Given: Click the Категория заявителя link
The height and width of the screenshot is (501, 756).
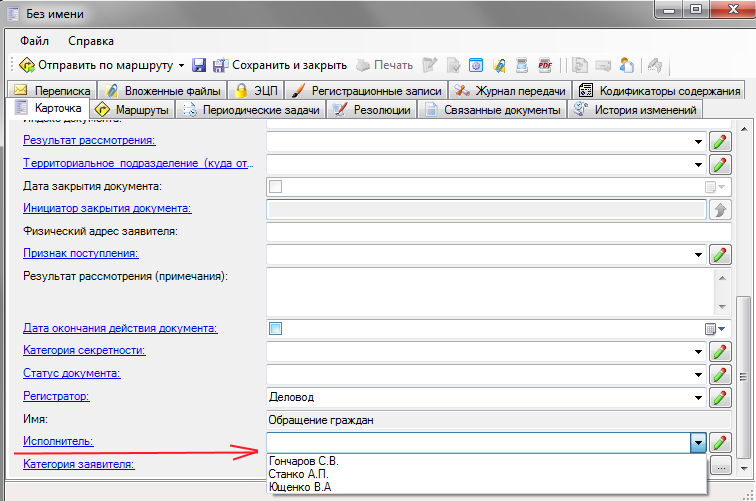Looking at the screenshot, I should (x=78, y=464).
